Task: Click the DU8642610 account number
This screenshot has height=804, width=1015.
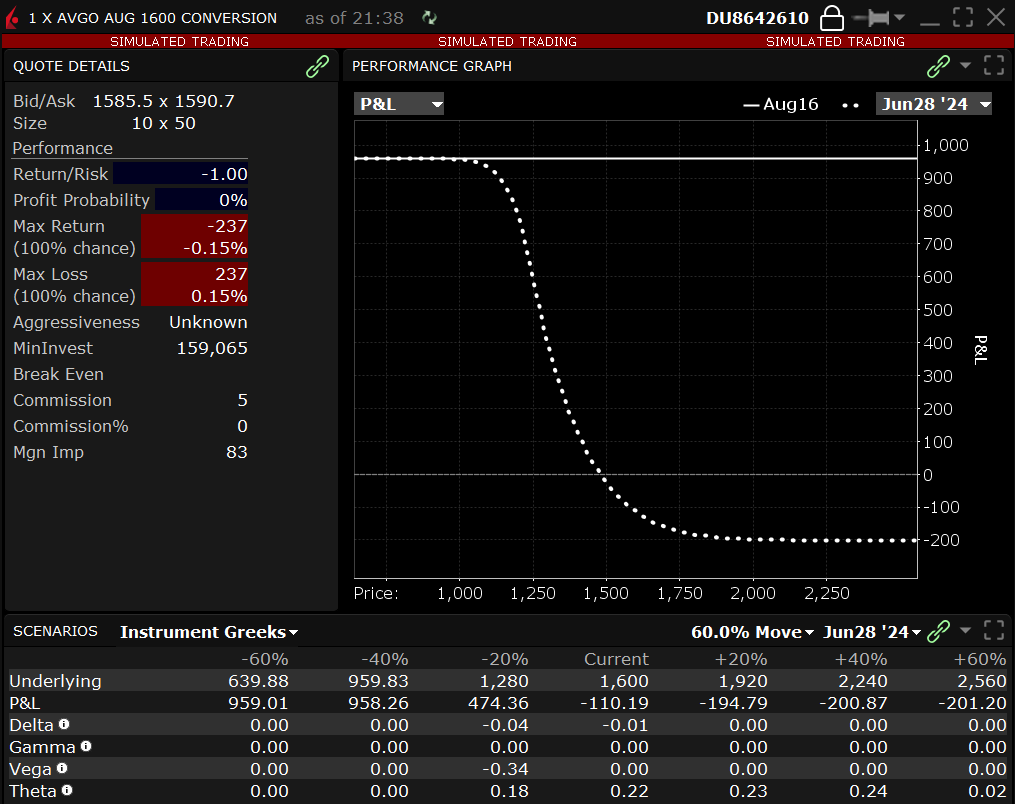Action: click(757, 18)
